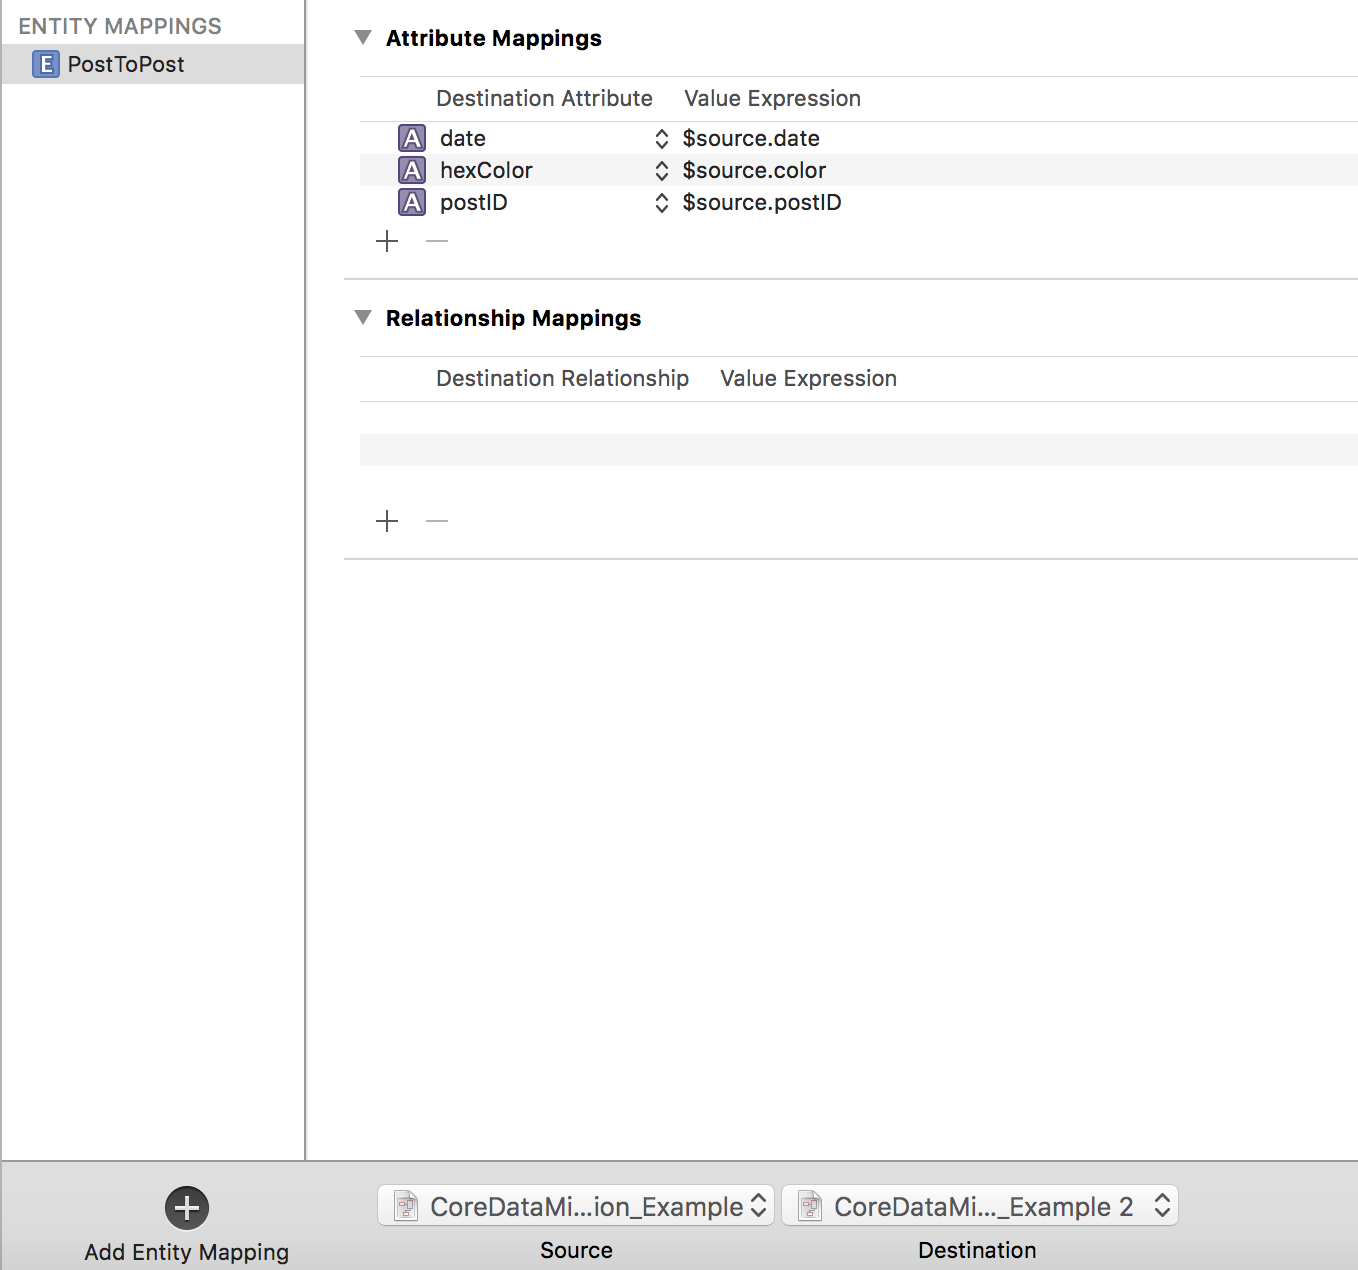Screen dimensions: 1358x1270
Task: Remove selected mapping with minus button
Action: 436,241
